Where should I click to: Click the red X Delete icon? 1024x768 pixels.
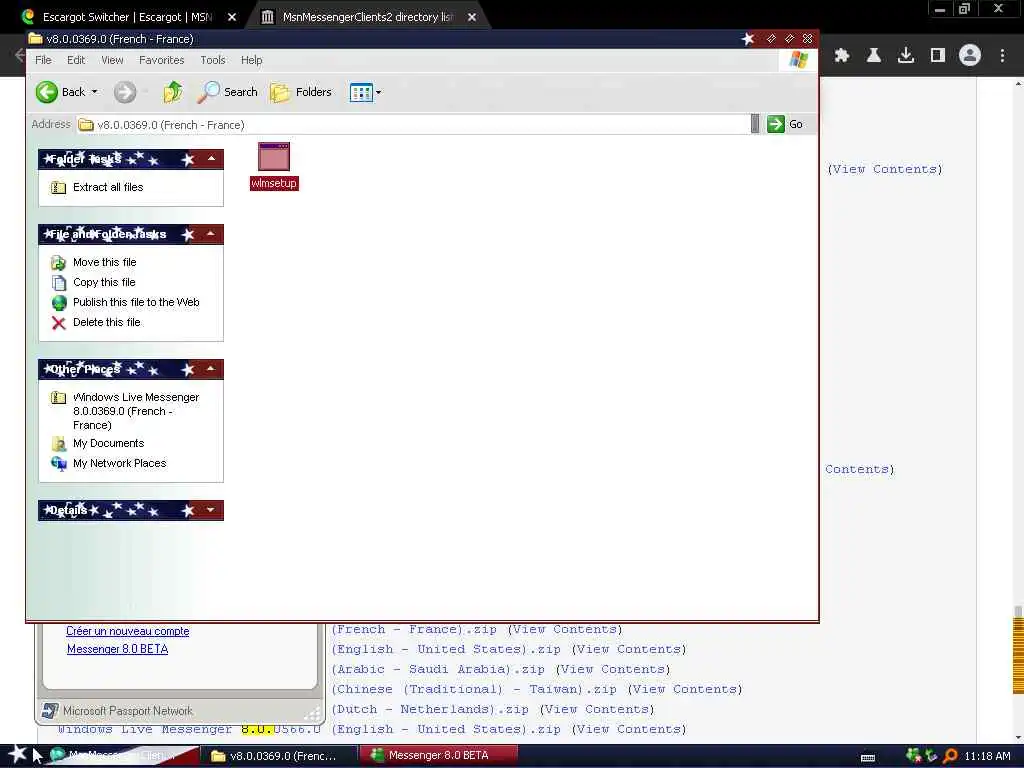click(59, 323)
